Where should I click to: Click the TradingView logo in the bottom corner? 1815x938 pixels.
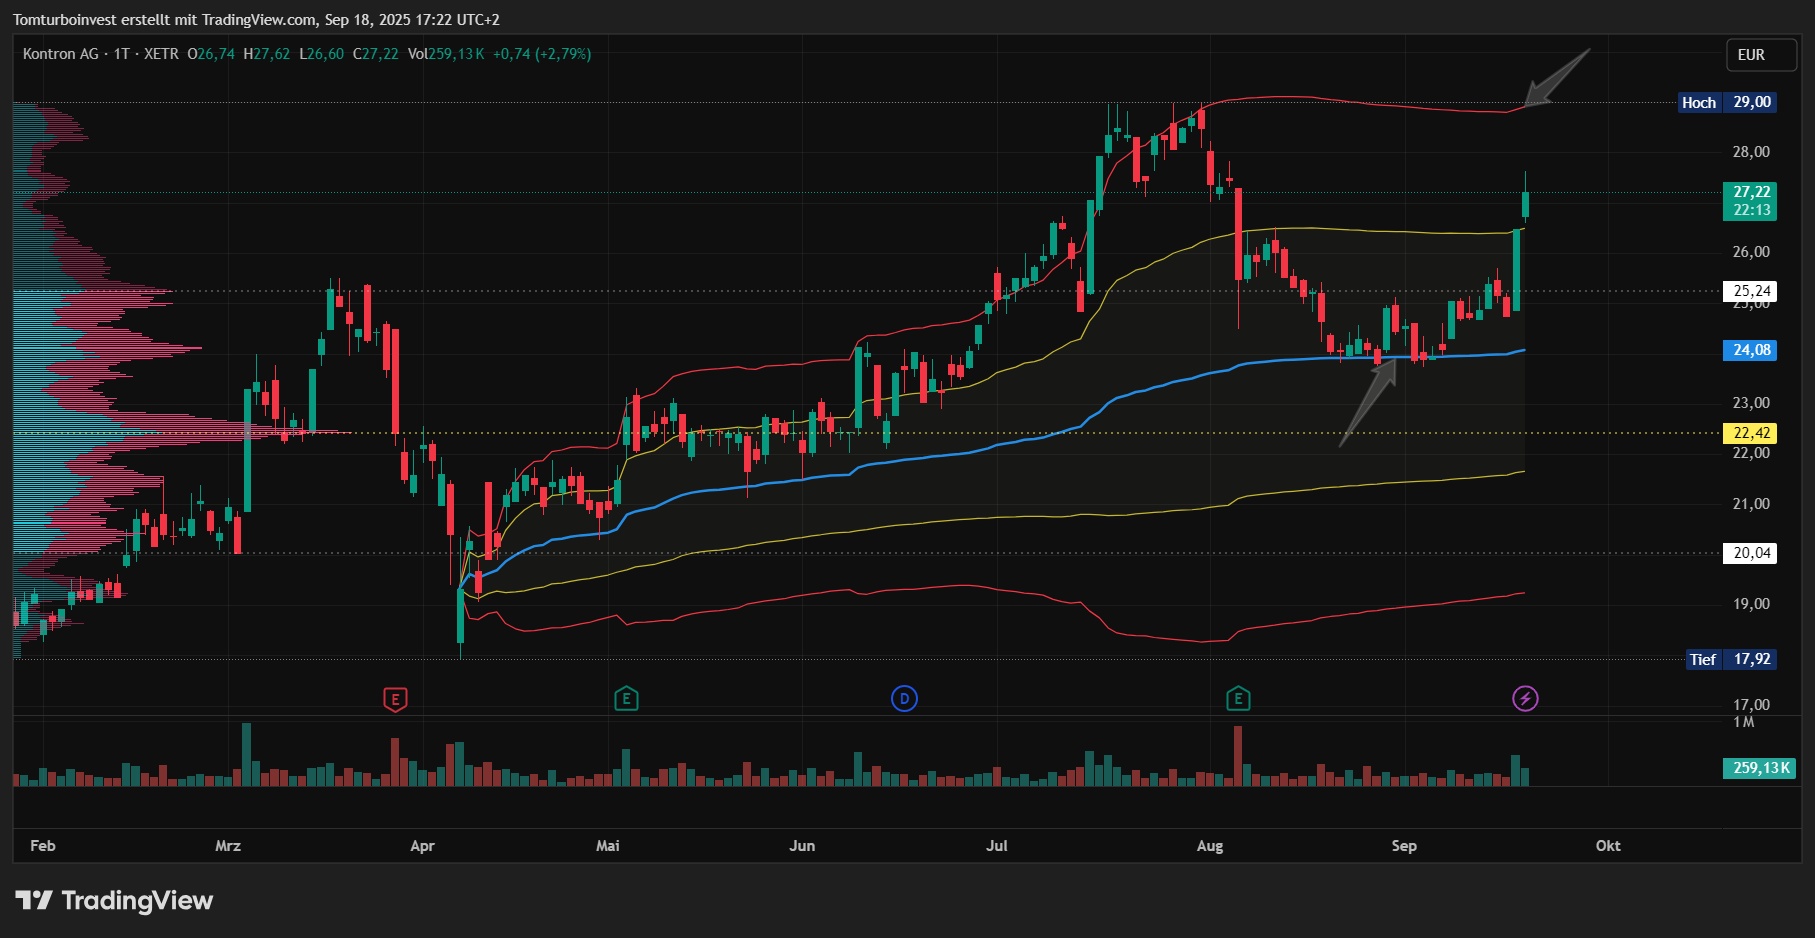pos(113,901)
